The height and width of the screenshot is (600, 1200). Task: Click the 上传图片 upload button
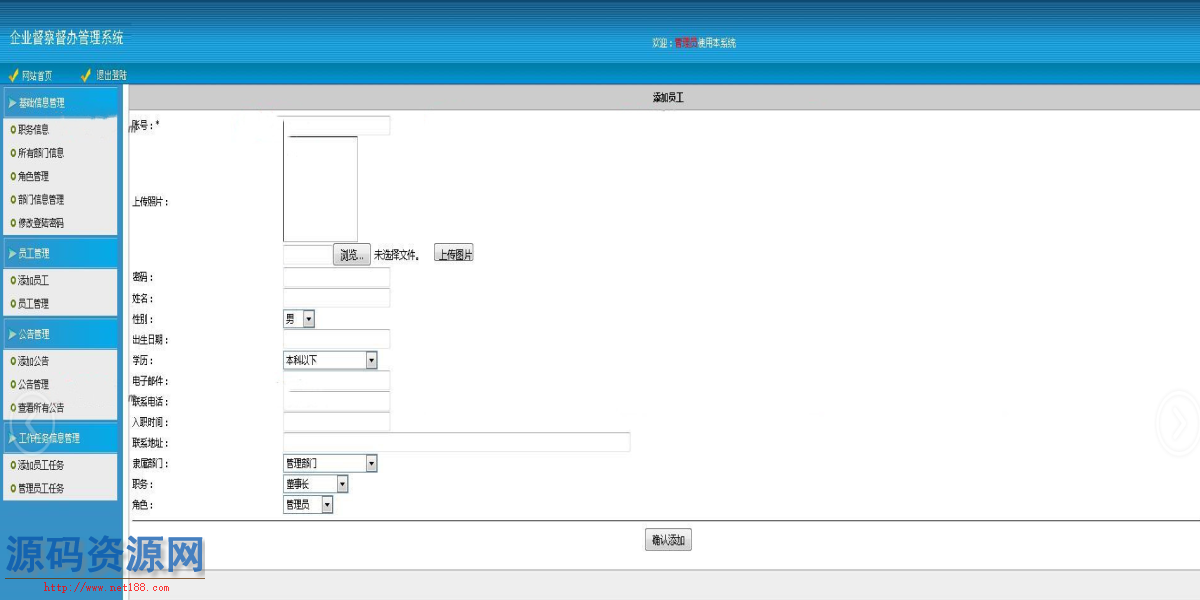click(x=454, y=255)
